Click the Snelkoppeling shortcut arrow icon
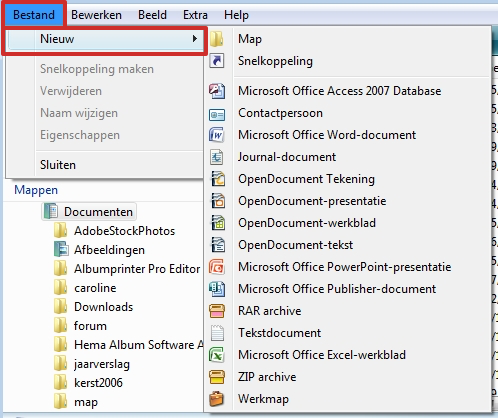The height and width of the screenshot is (418, 498). click(x=217, y=61)
